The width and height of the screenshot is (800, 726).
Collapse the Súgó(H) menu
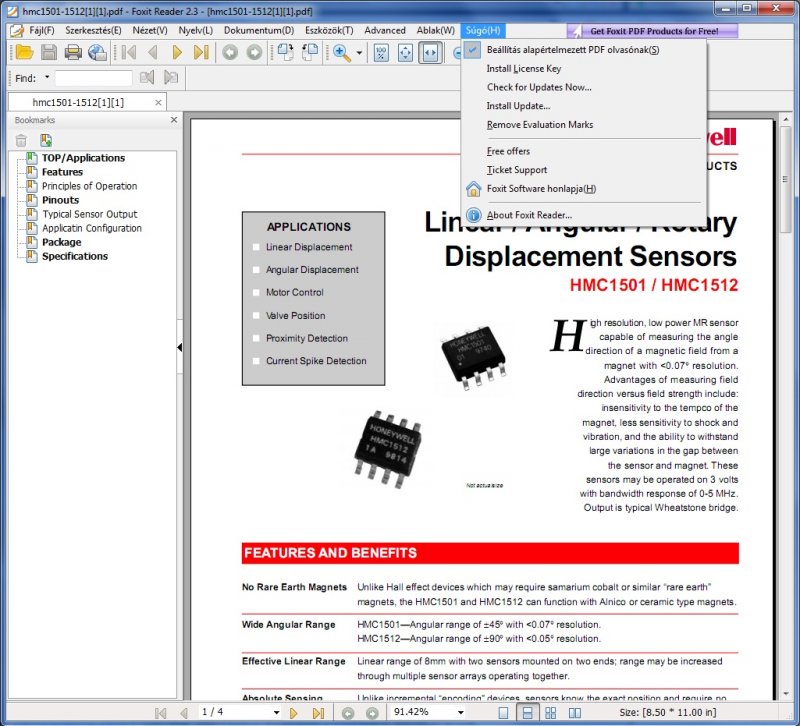(x=483, y=31)
